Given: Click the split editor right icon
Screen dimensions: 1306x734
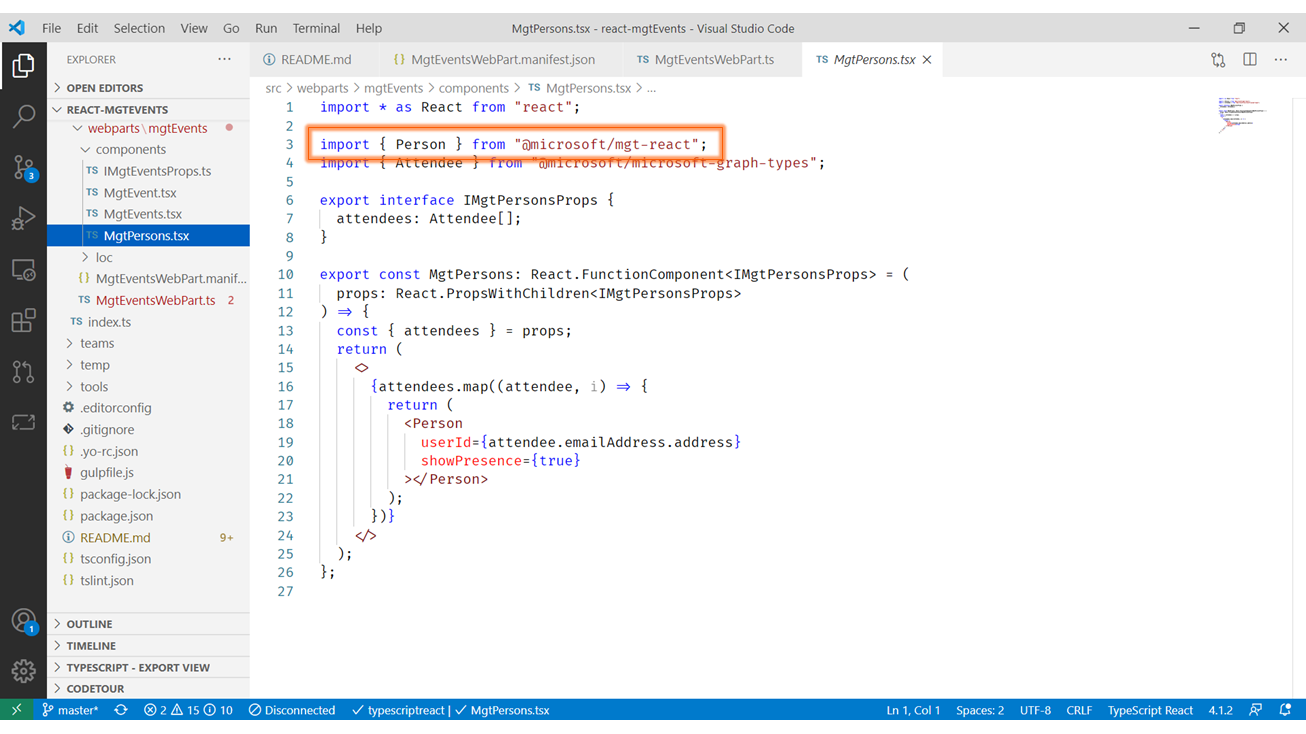Looking at the screenshot, I should pos(1249,60).
